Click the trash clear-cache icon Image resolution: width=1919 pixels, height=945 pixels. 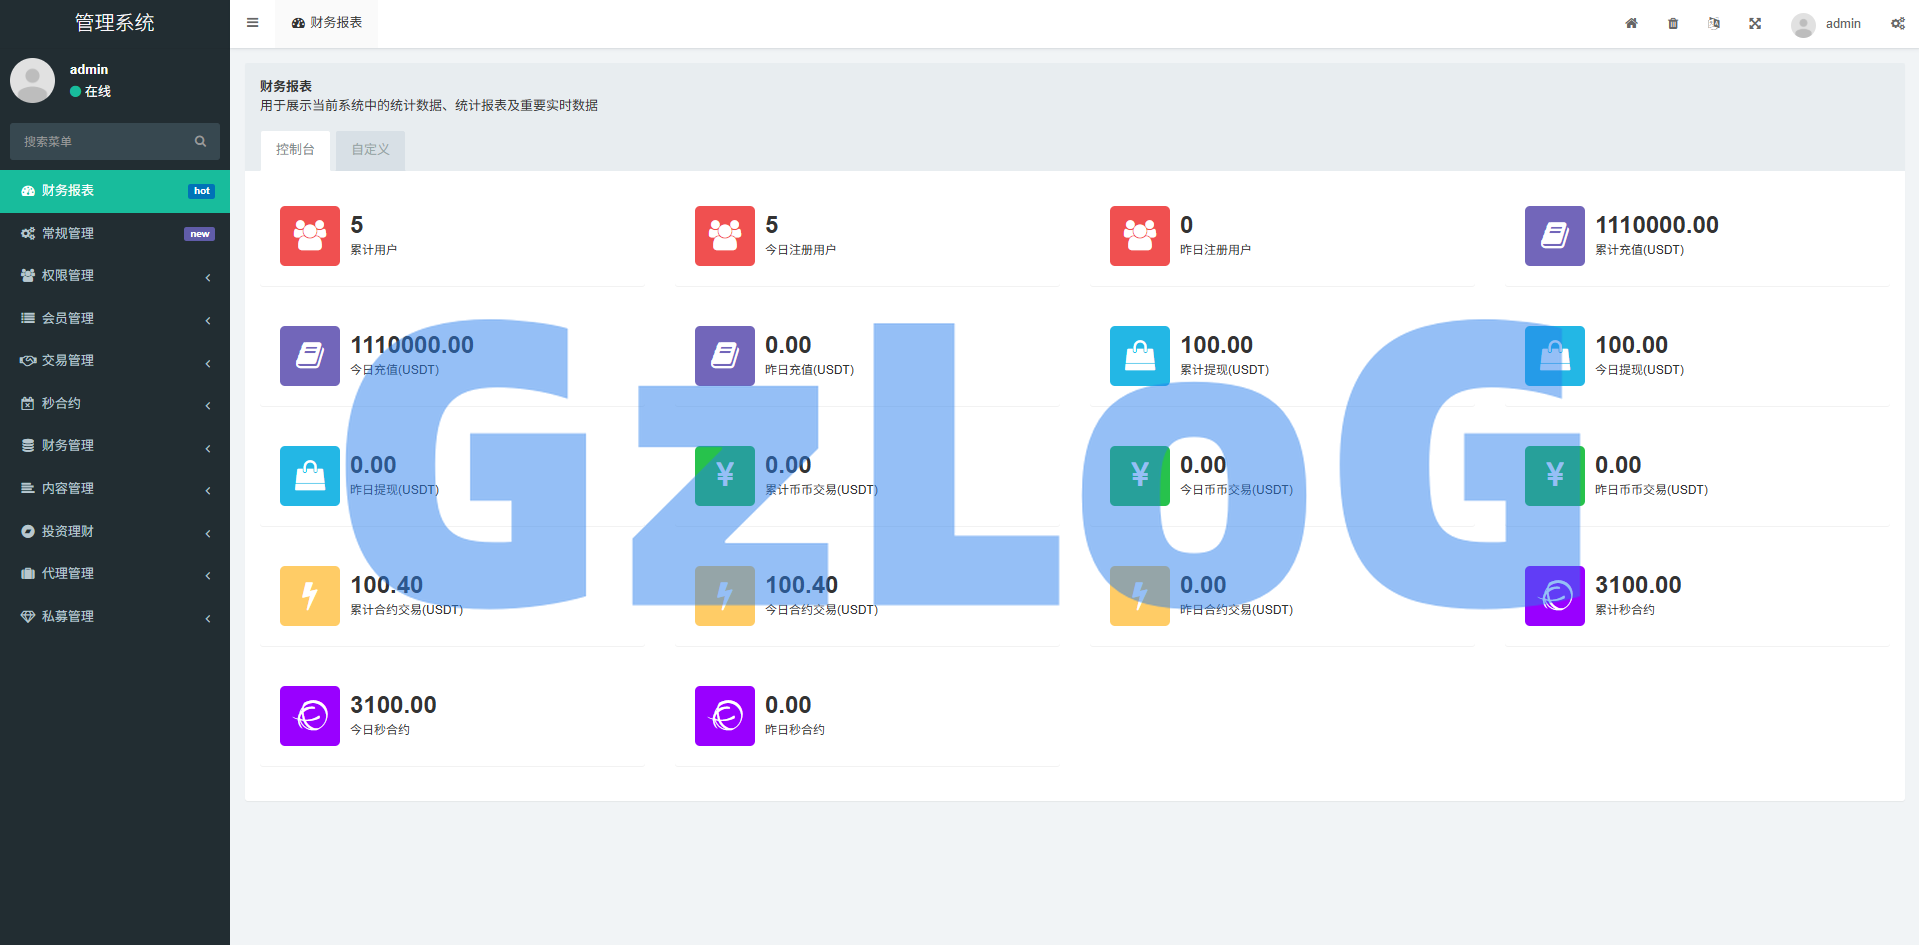(x=1673, y=23)
